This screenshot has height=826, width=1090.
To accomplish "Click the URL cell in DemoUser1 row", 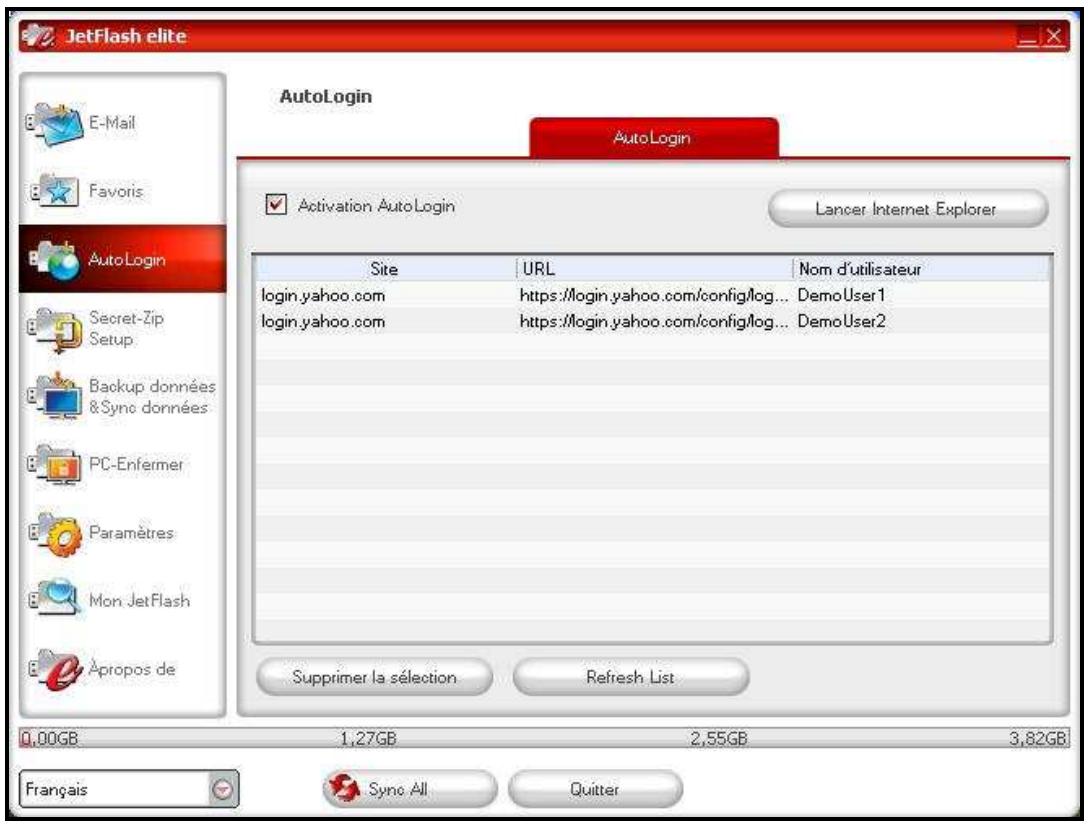I will [x=654, y=295].
